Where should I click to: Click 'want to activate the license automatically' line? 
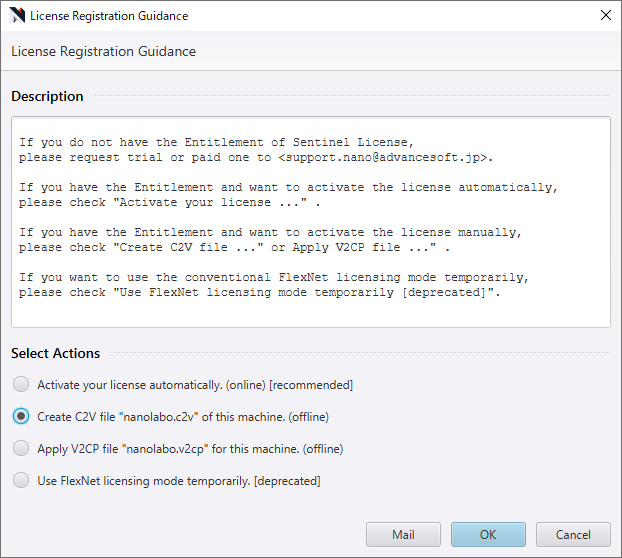click(x=288, y=187)
